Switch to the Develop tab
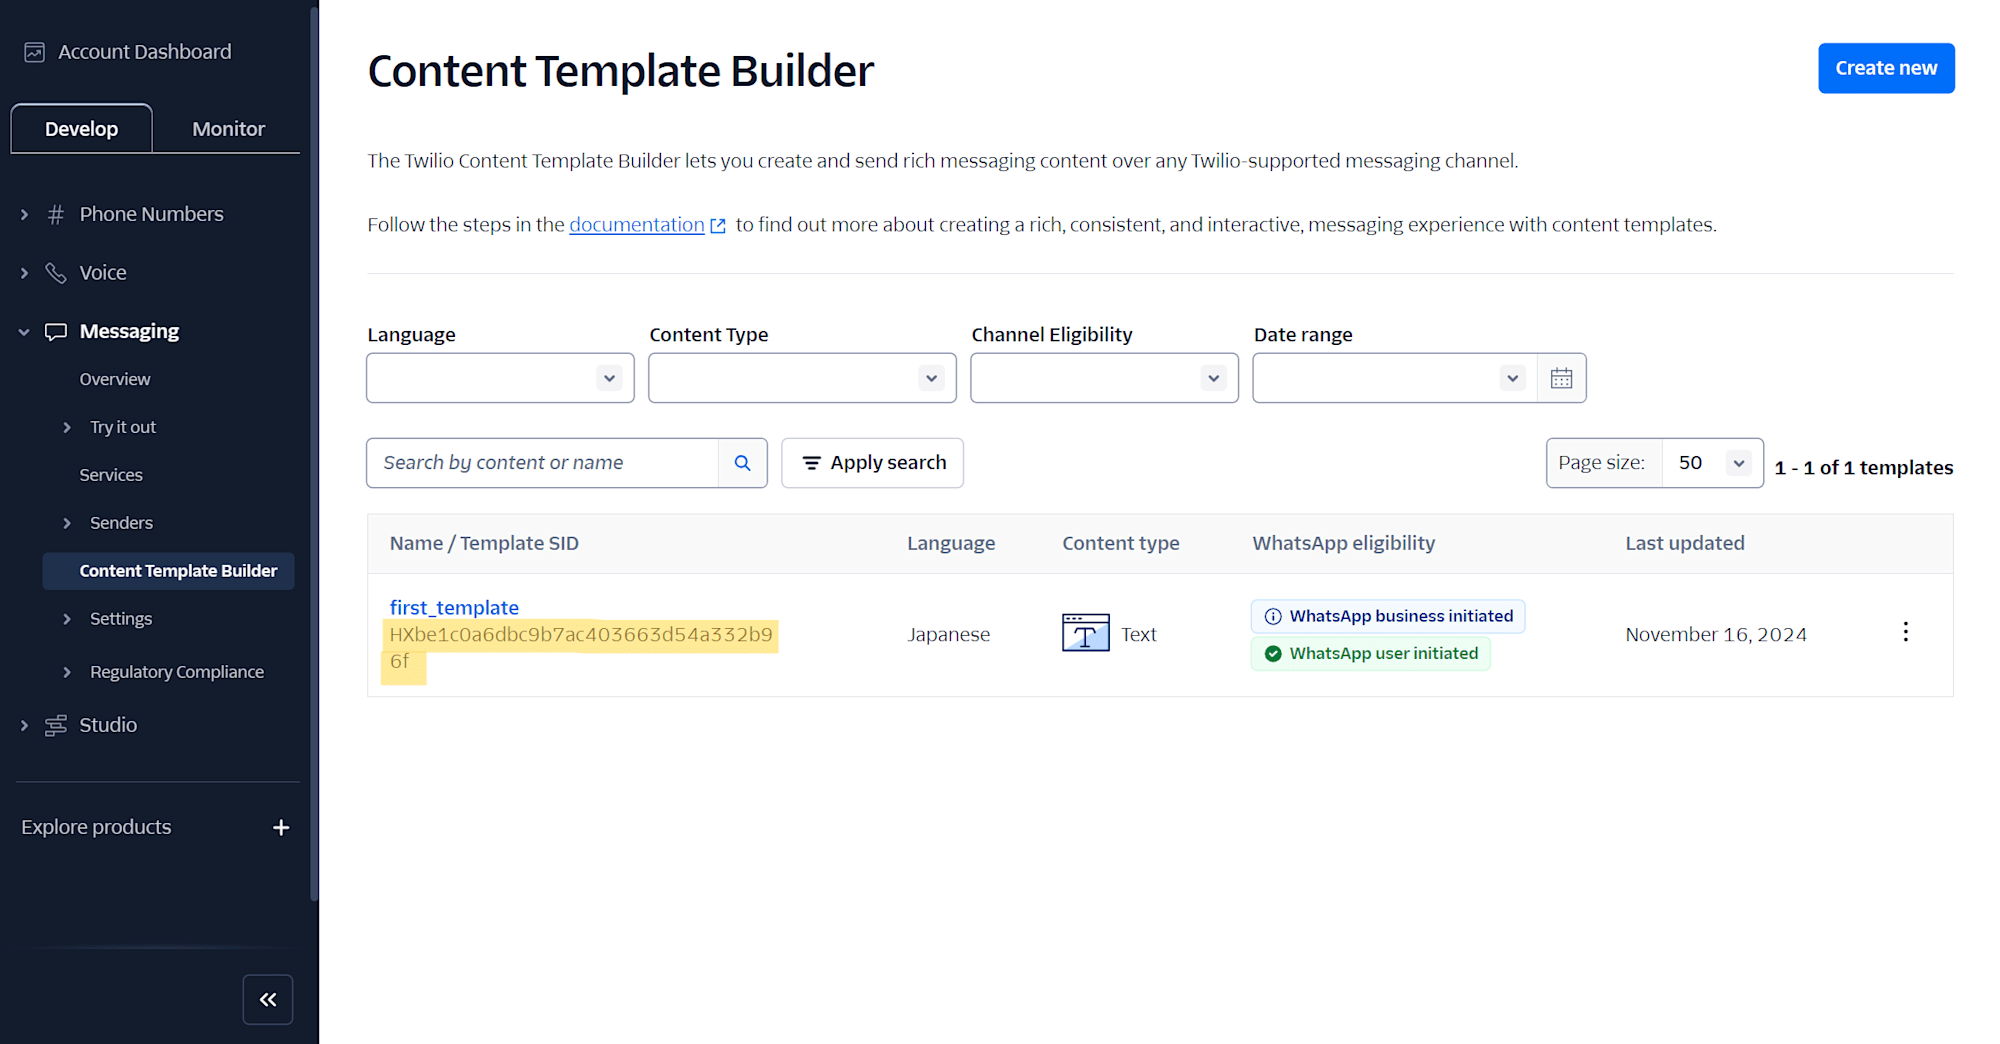This screenshot has width=2000, height=1044. [82, 129]
